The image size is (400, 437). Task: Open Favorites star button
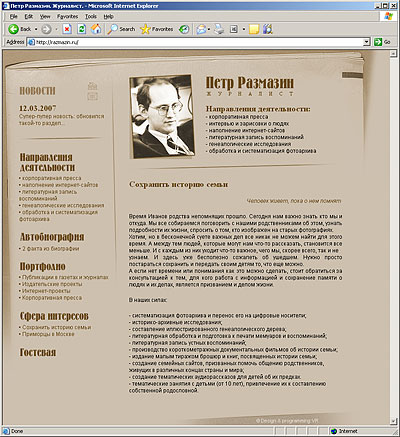pyautogui.click(x=157, y=29)
